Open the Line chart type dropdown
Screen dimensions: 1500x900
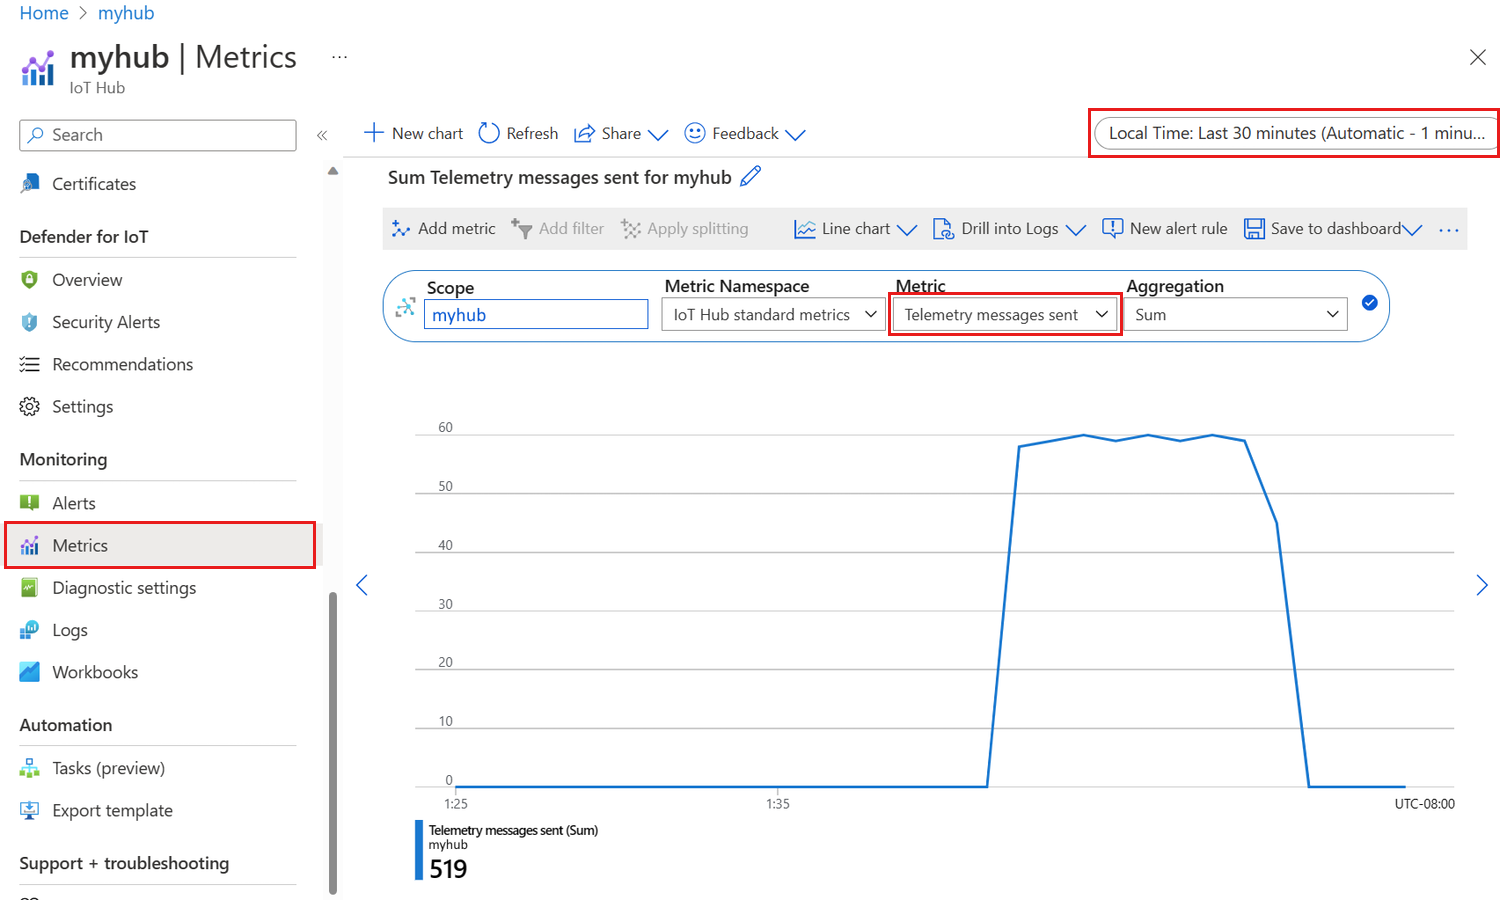click(854, 228)
